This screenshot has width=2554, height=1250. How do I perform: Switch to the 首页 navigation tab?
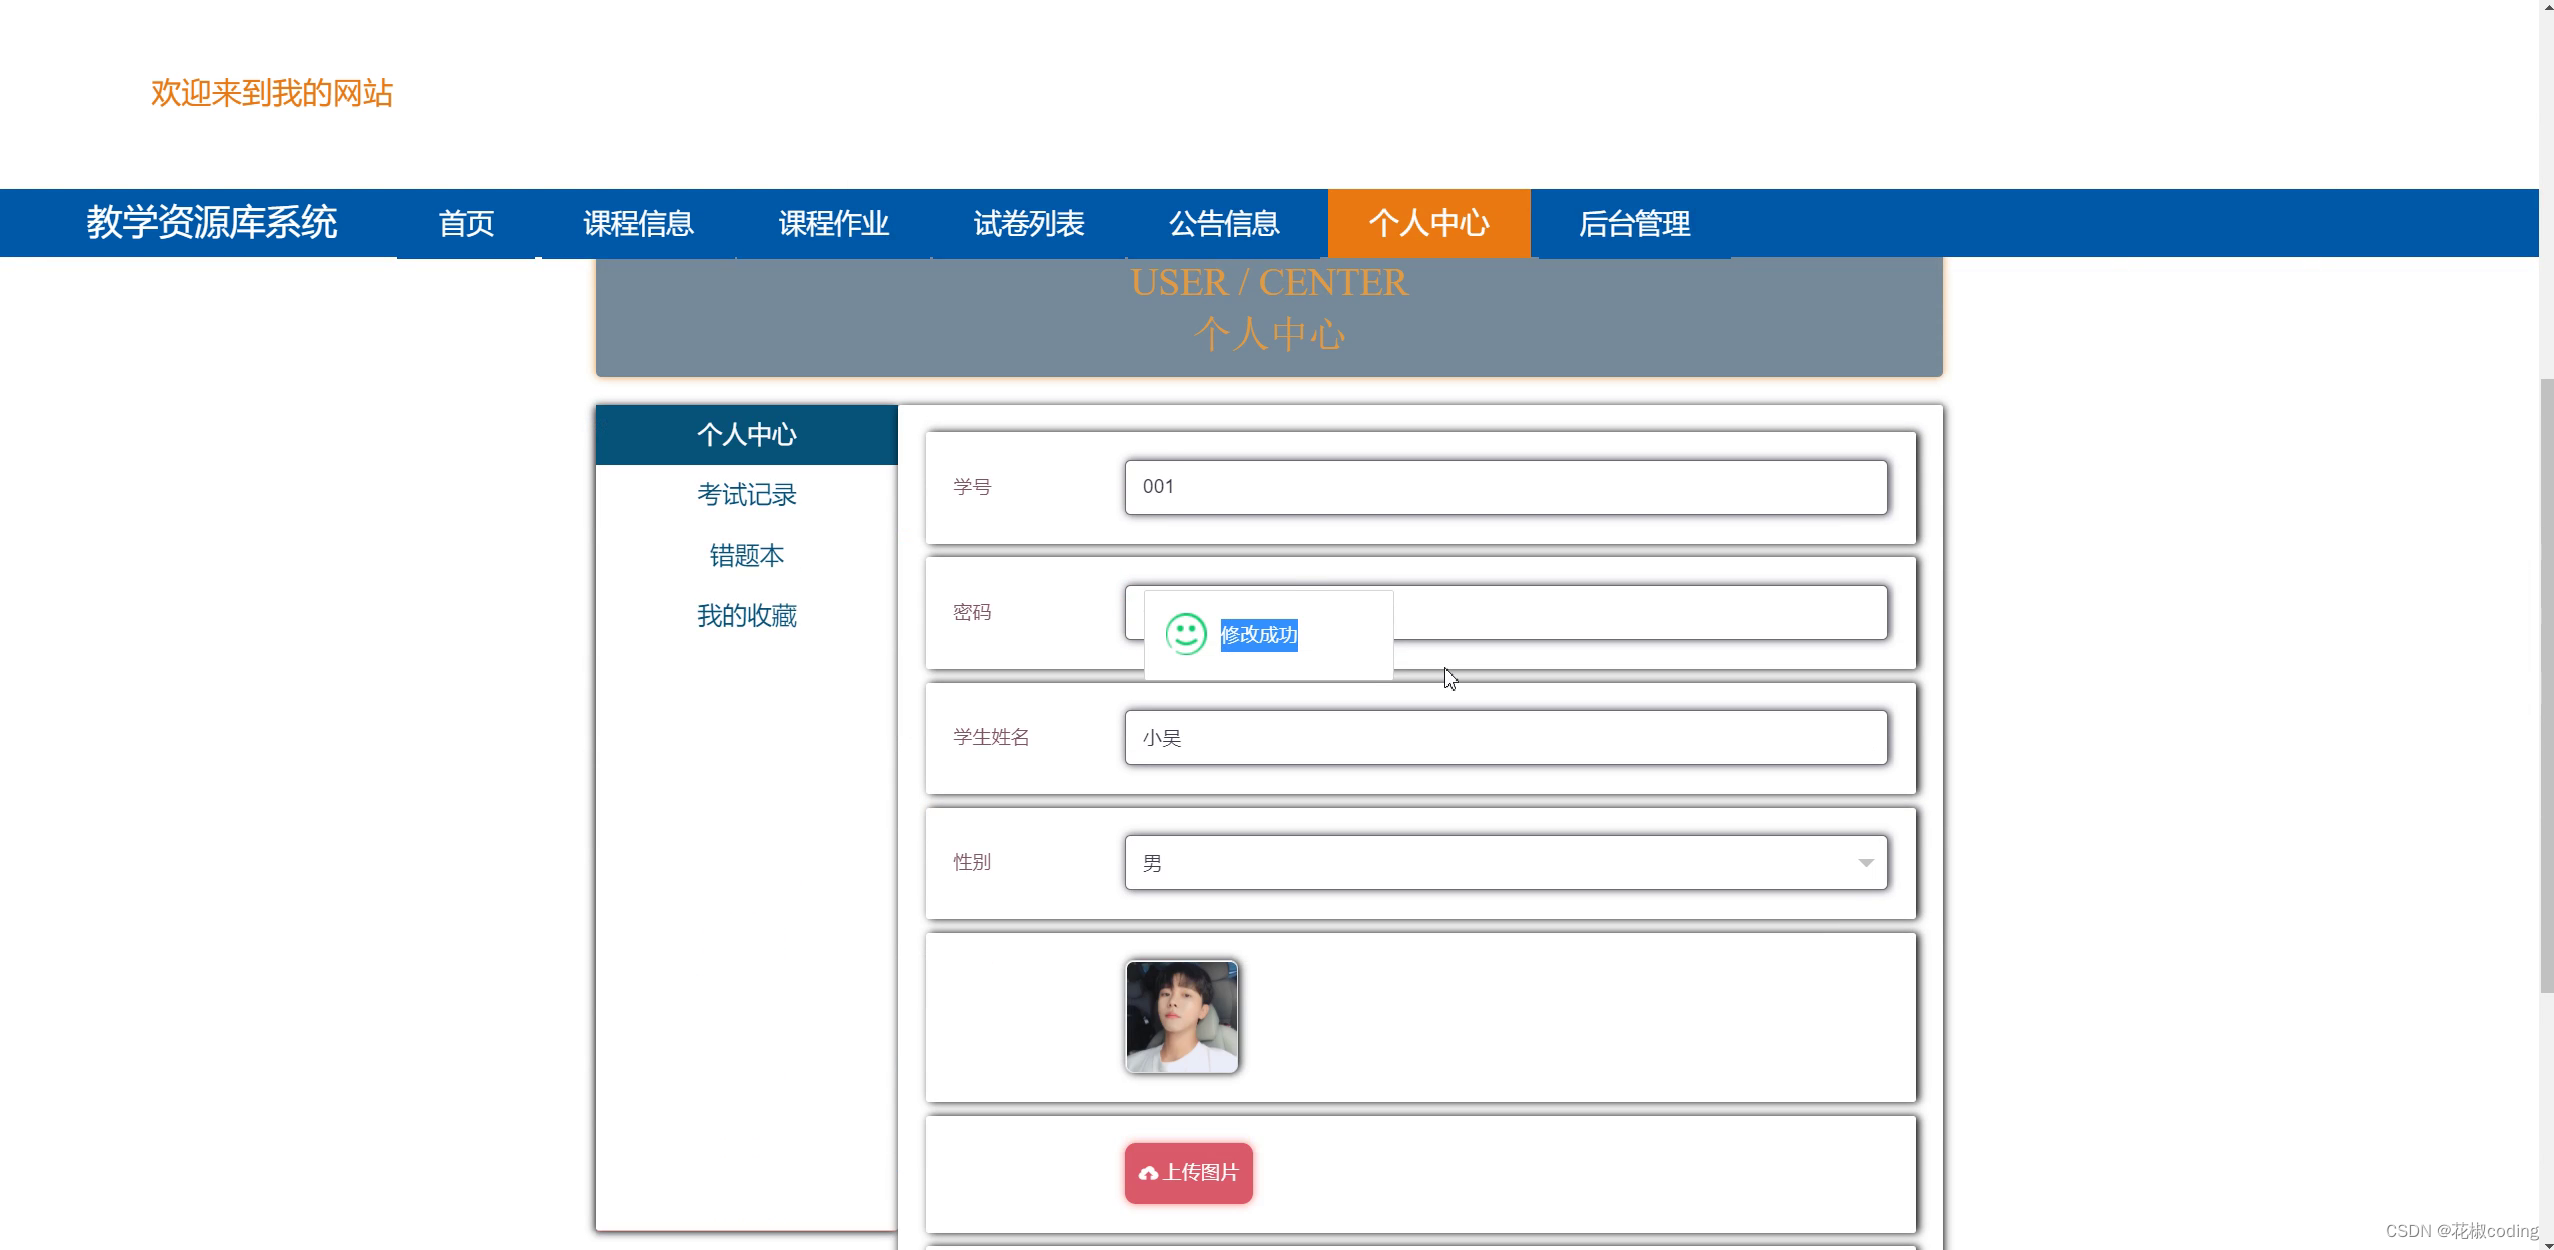click(466, 223)
